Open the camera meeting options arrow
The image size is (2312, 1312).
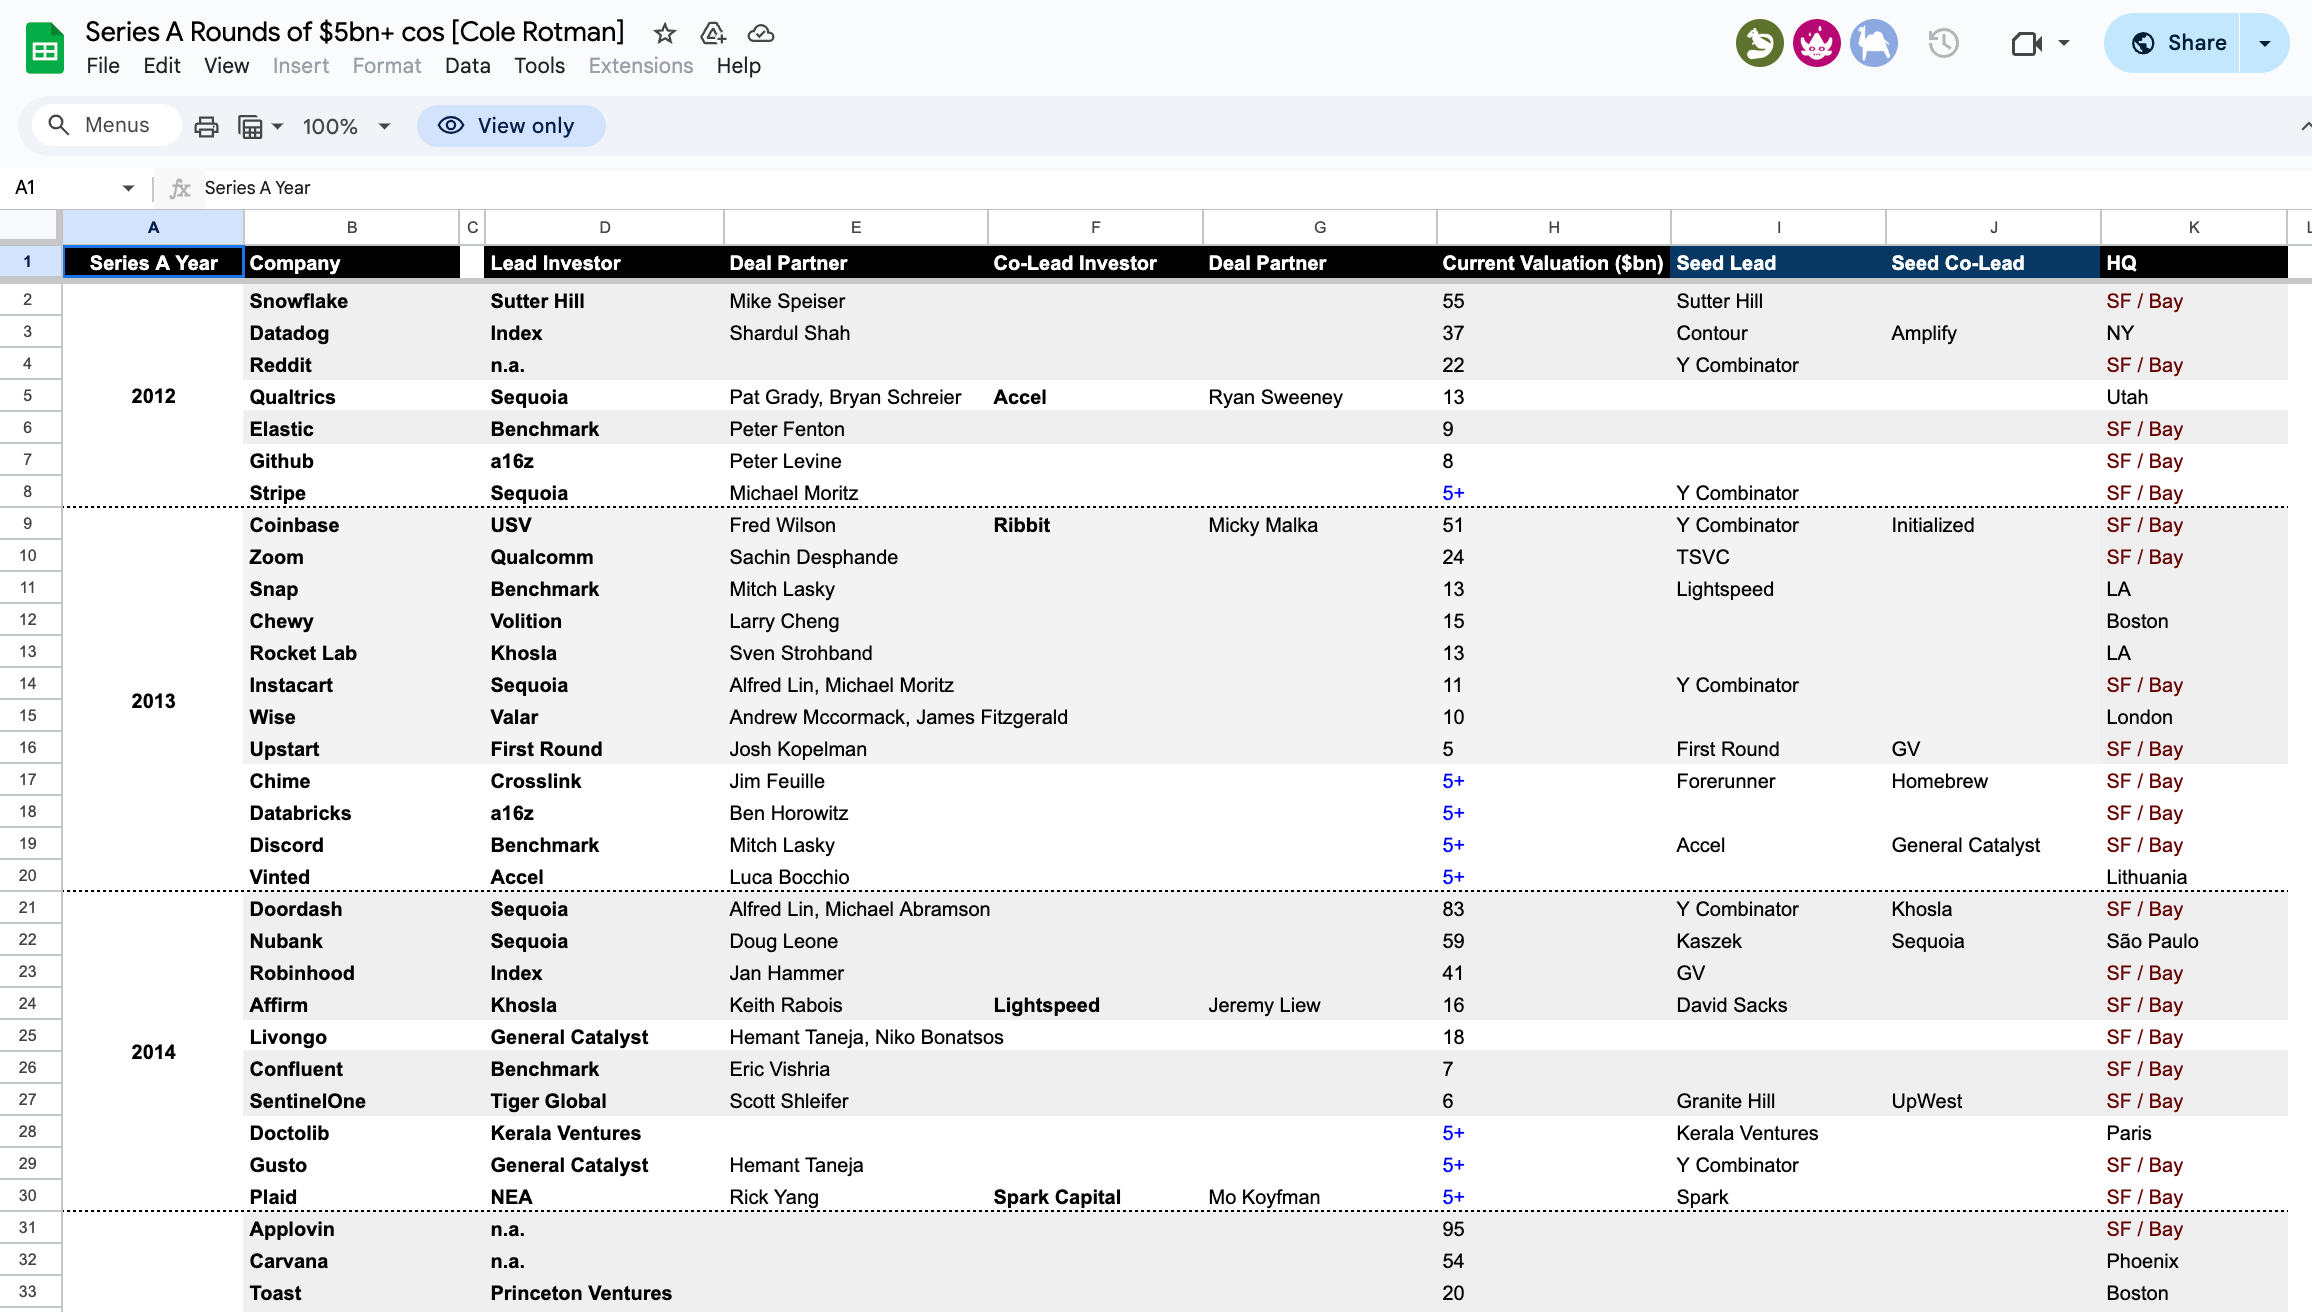[x=2064, y=43]
